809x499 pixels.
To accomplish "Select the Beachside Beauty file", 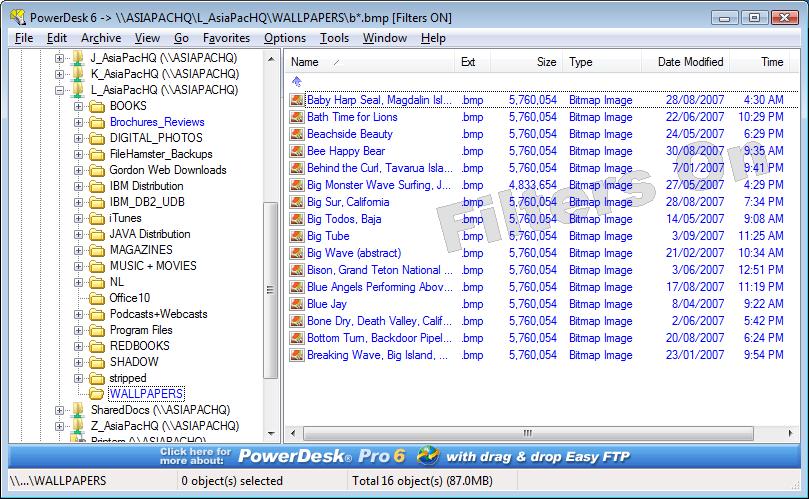I will tap(350, 134).
